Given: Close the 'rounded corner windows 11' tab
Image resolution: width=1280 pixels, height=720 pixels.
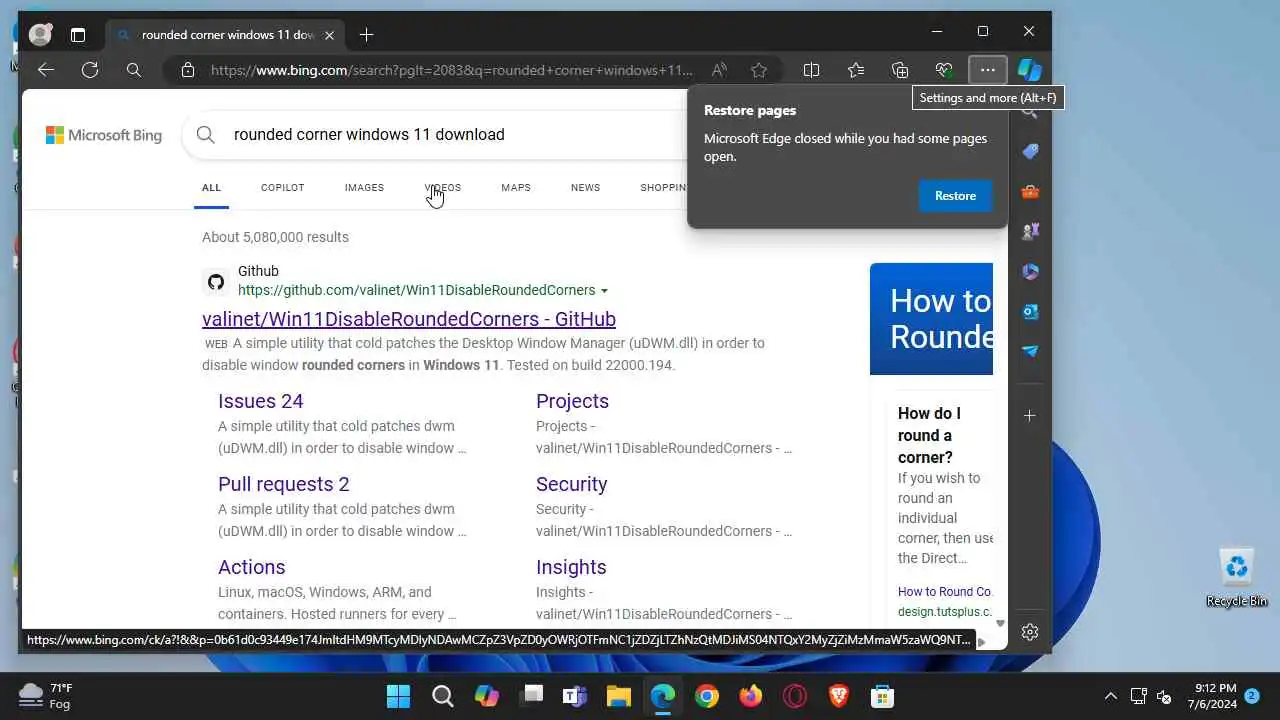Looking at the screenshot, I should click(x=329, y=35).
